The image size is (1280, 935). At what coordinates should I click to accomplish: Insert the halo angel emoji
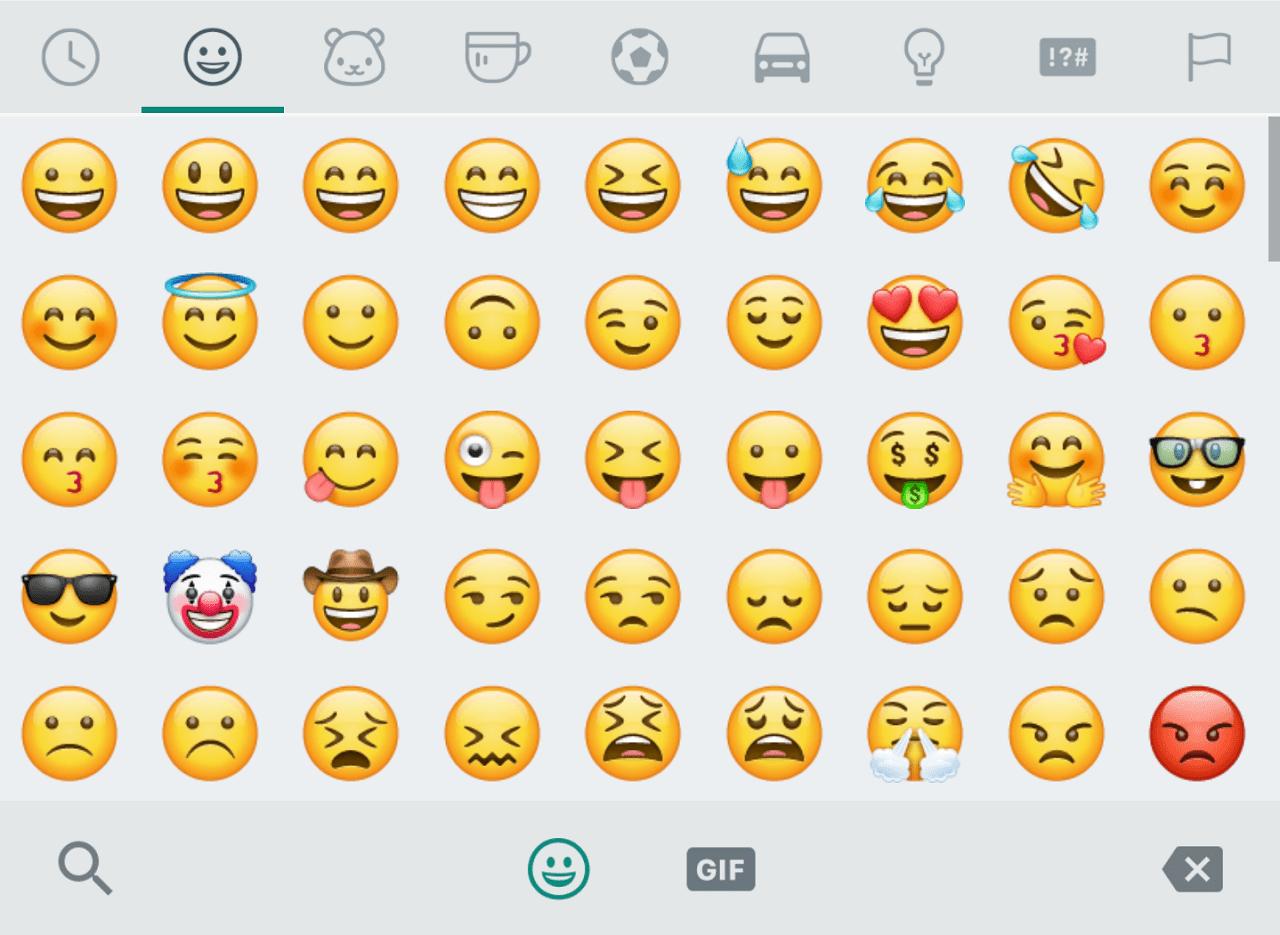pos(210,322)
